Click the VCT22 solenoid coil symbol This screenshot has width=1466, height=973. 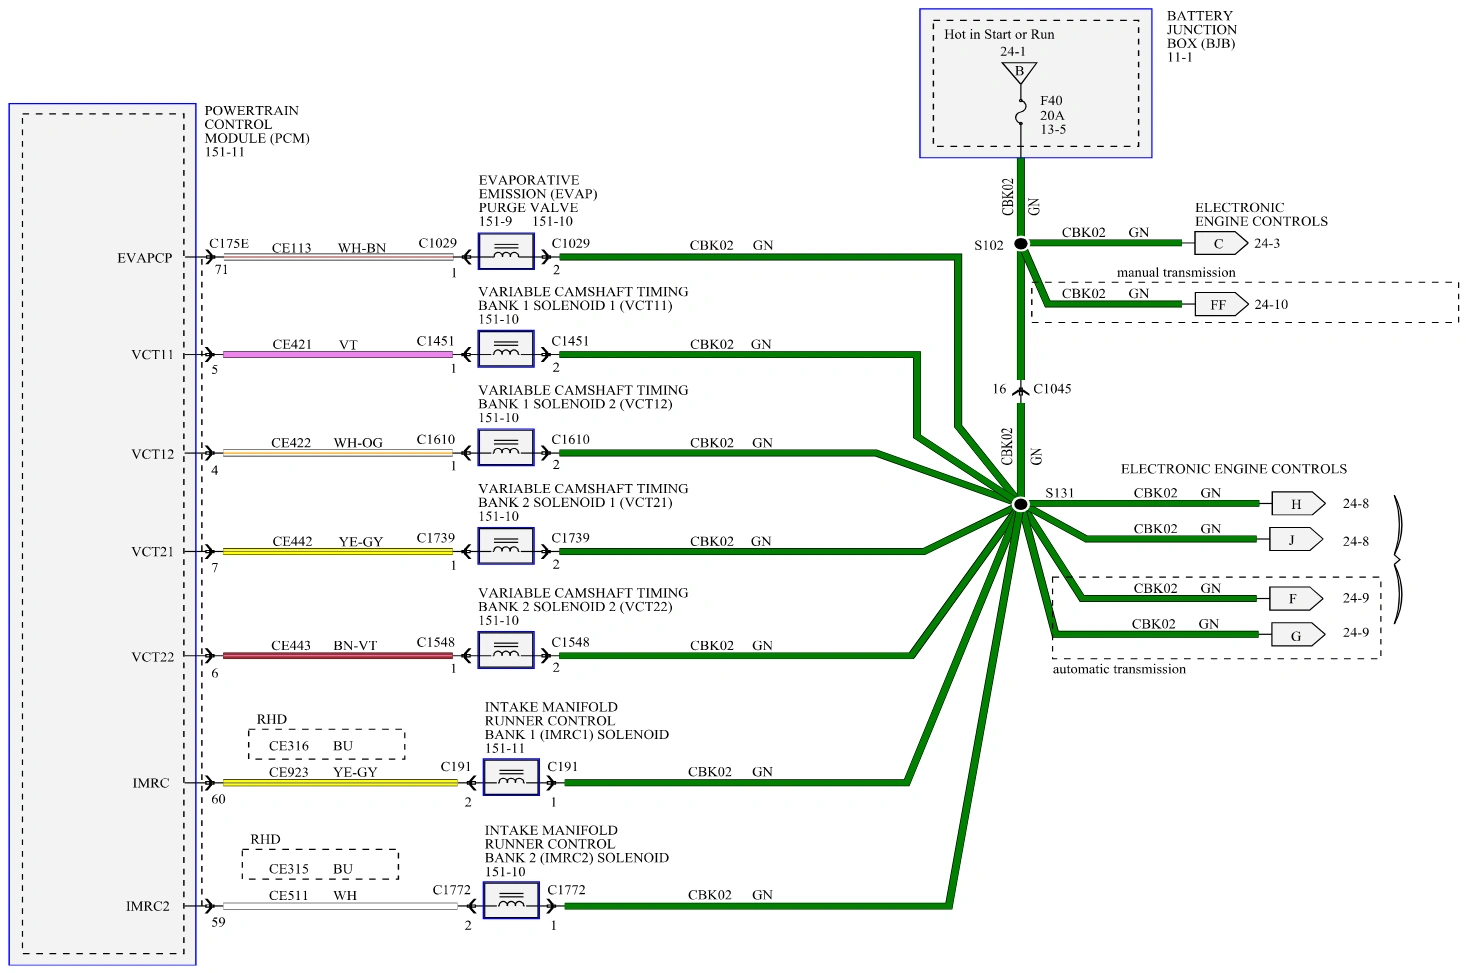pyautogui.click(x=506, y=651)
